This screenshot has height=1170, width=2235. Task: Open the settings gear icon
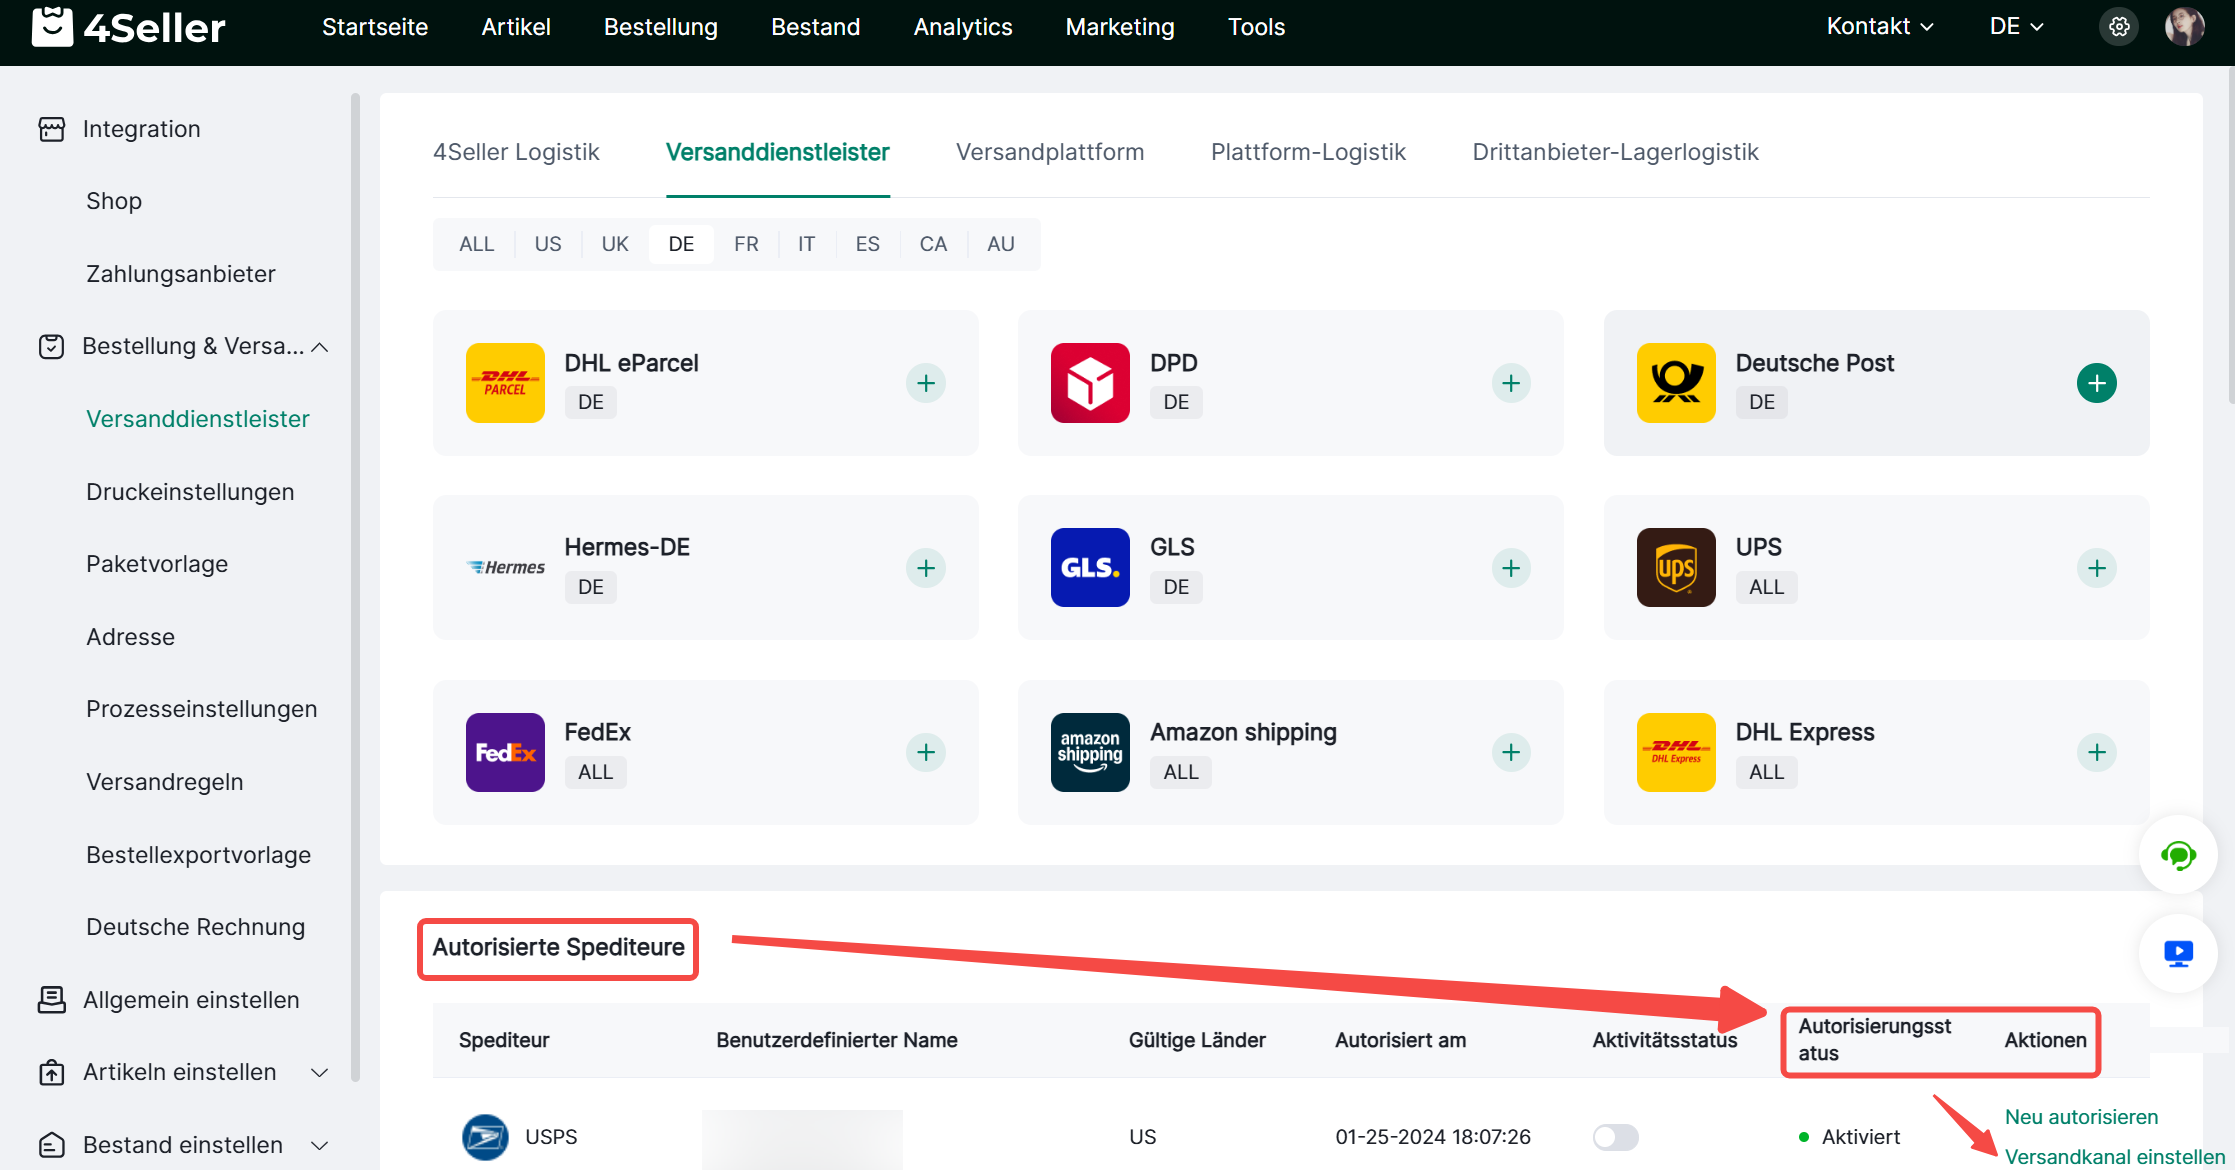(x=2118, y=27)
